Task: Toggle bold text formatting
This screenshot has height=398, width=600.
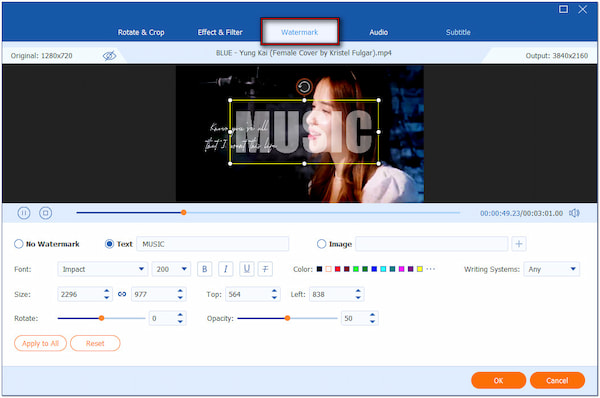Action: click(x=204, y=269)
